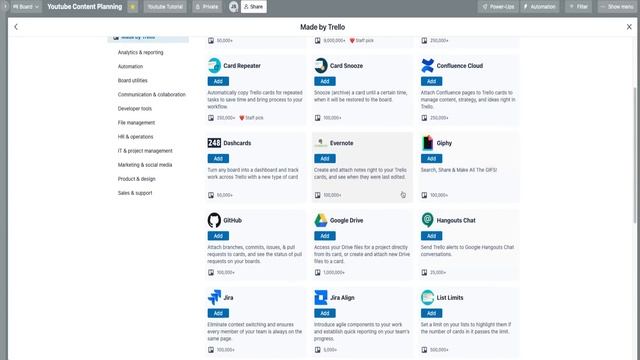Open the Automation button in the board header
The height and width of the screenshot is (360, 640).
click(540, 7)
